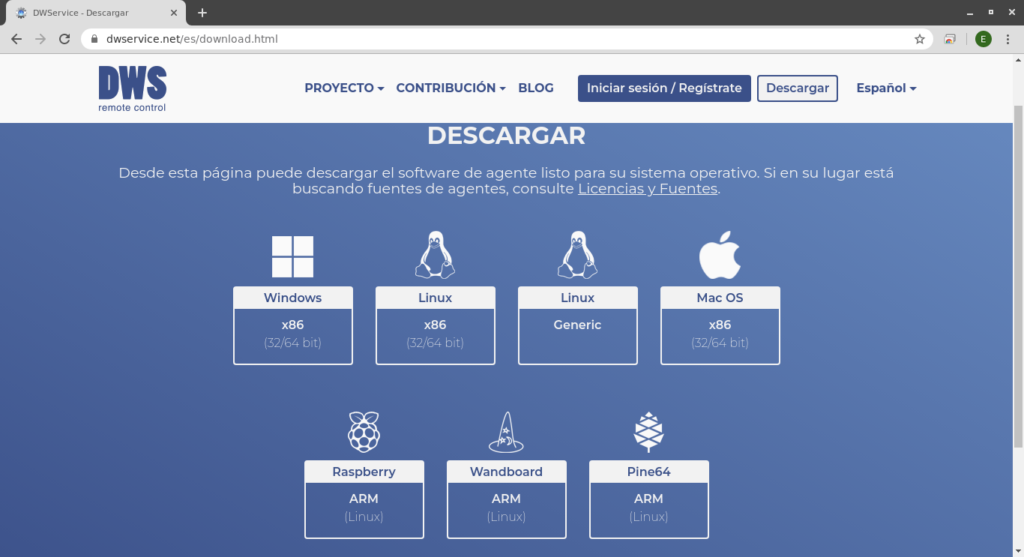Screen dimensions: 1024x557
Task: Download the Wandboard ARM agent
Action: pyautogui.click(x=506, y=500)
